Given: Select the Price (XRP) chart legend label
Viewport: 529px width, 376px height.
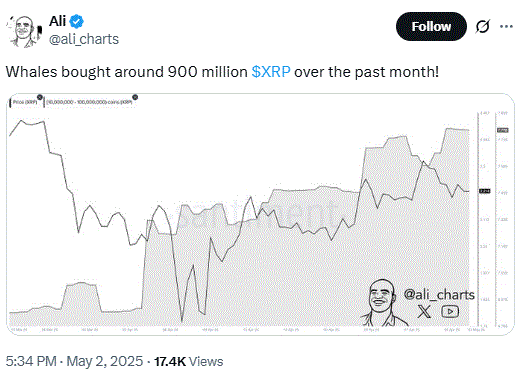Looking at the screenshot, I should pyautogui.click(x=25, y=102).
